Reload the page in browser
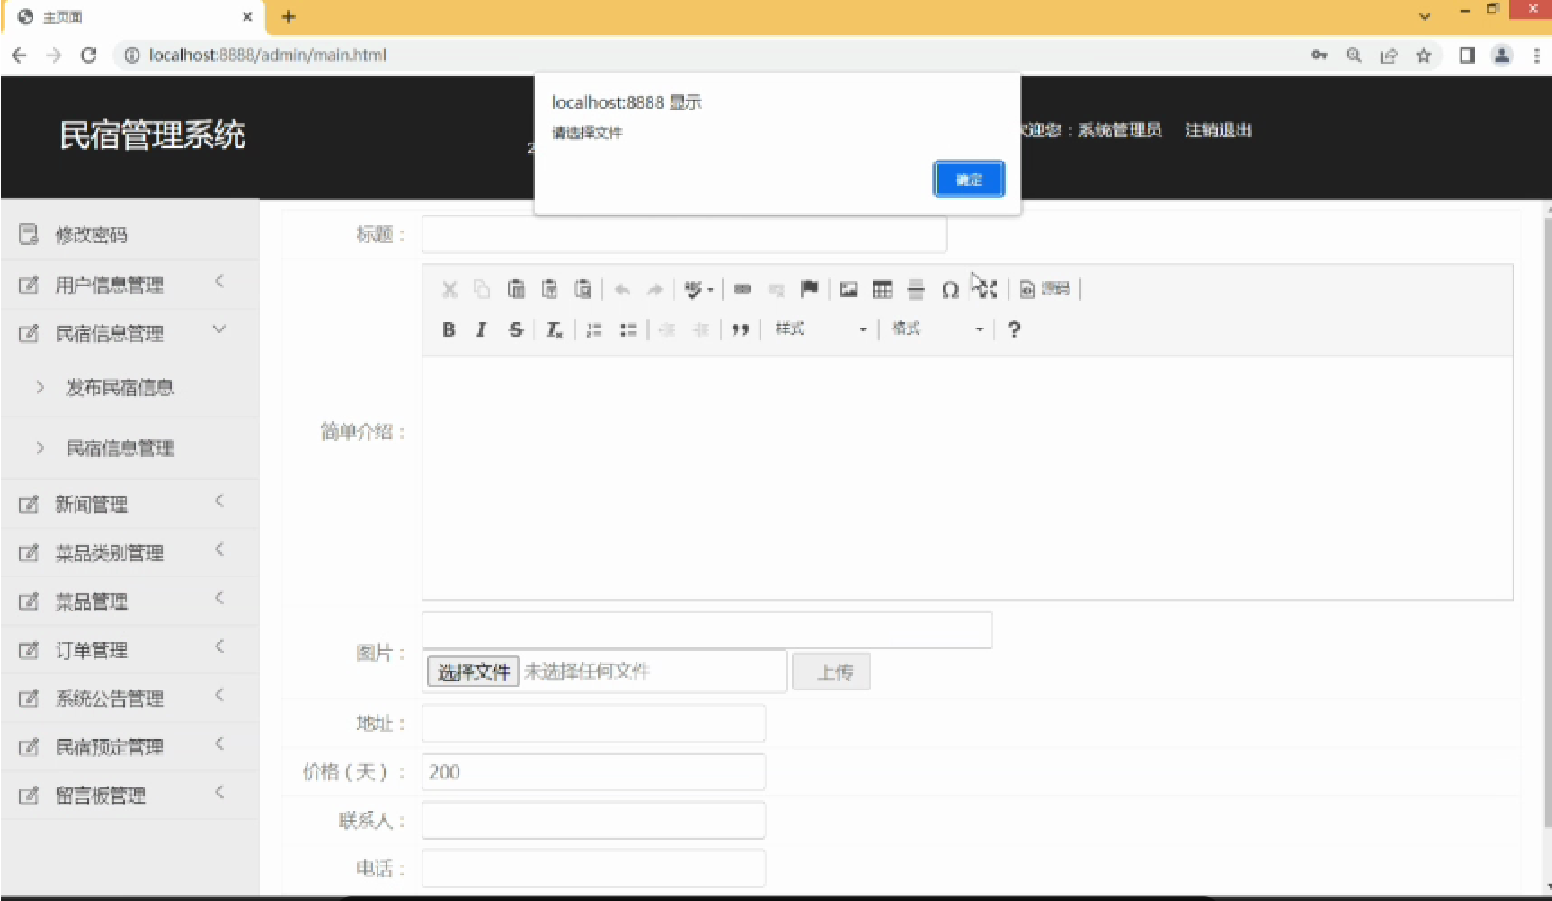 [x=89, y=55]
